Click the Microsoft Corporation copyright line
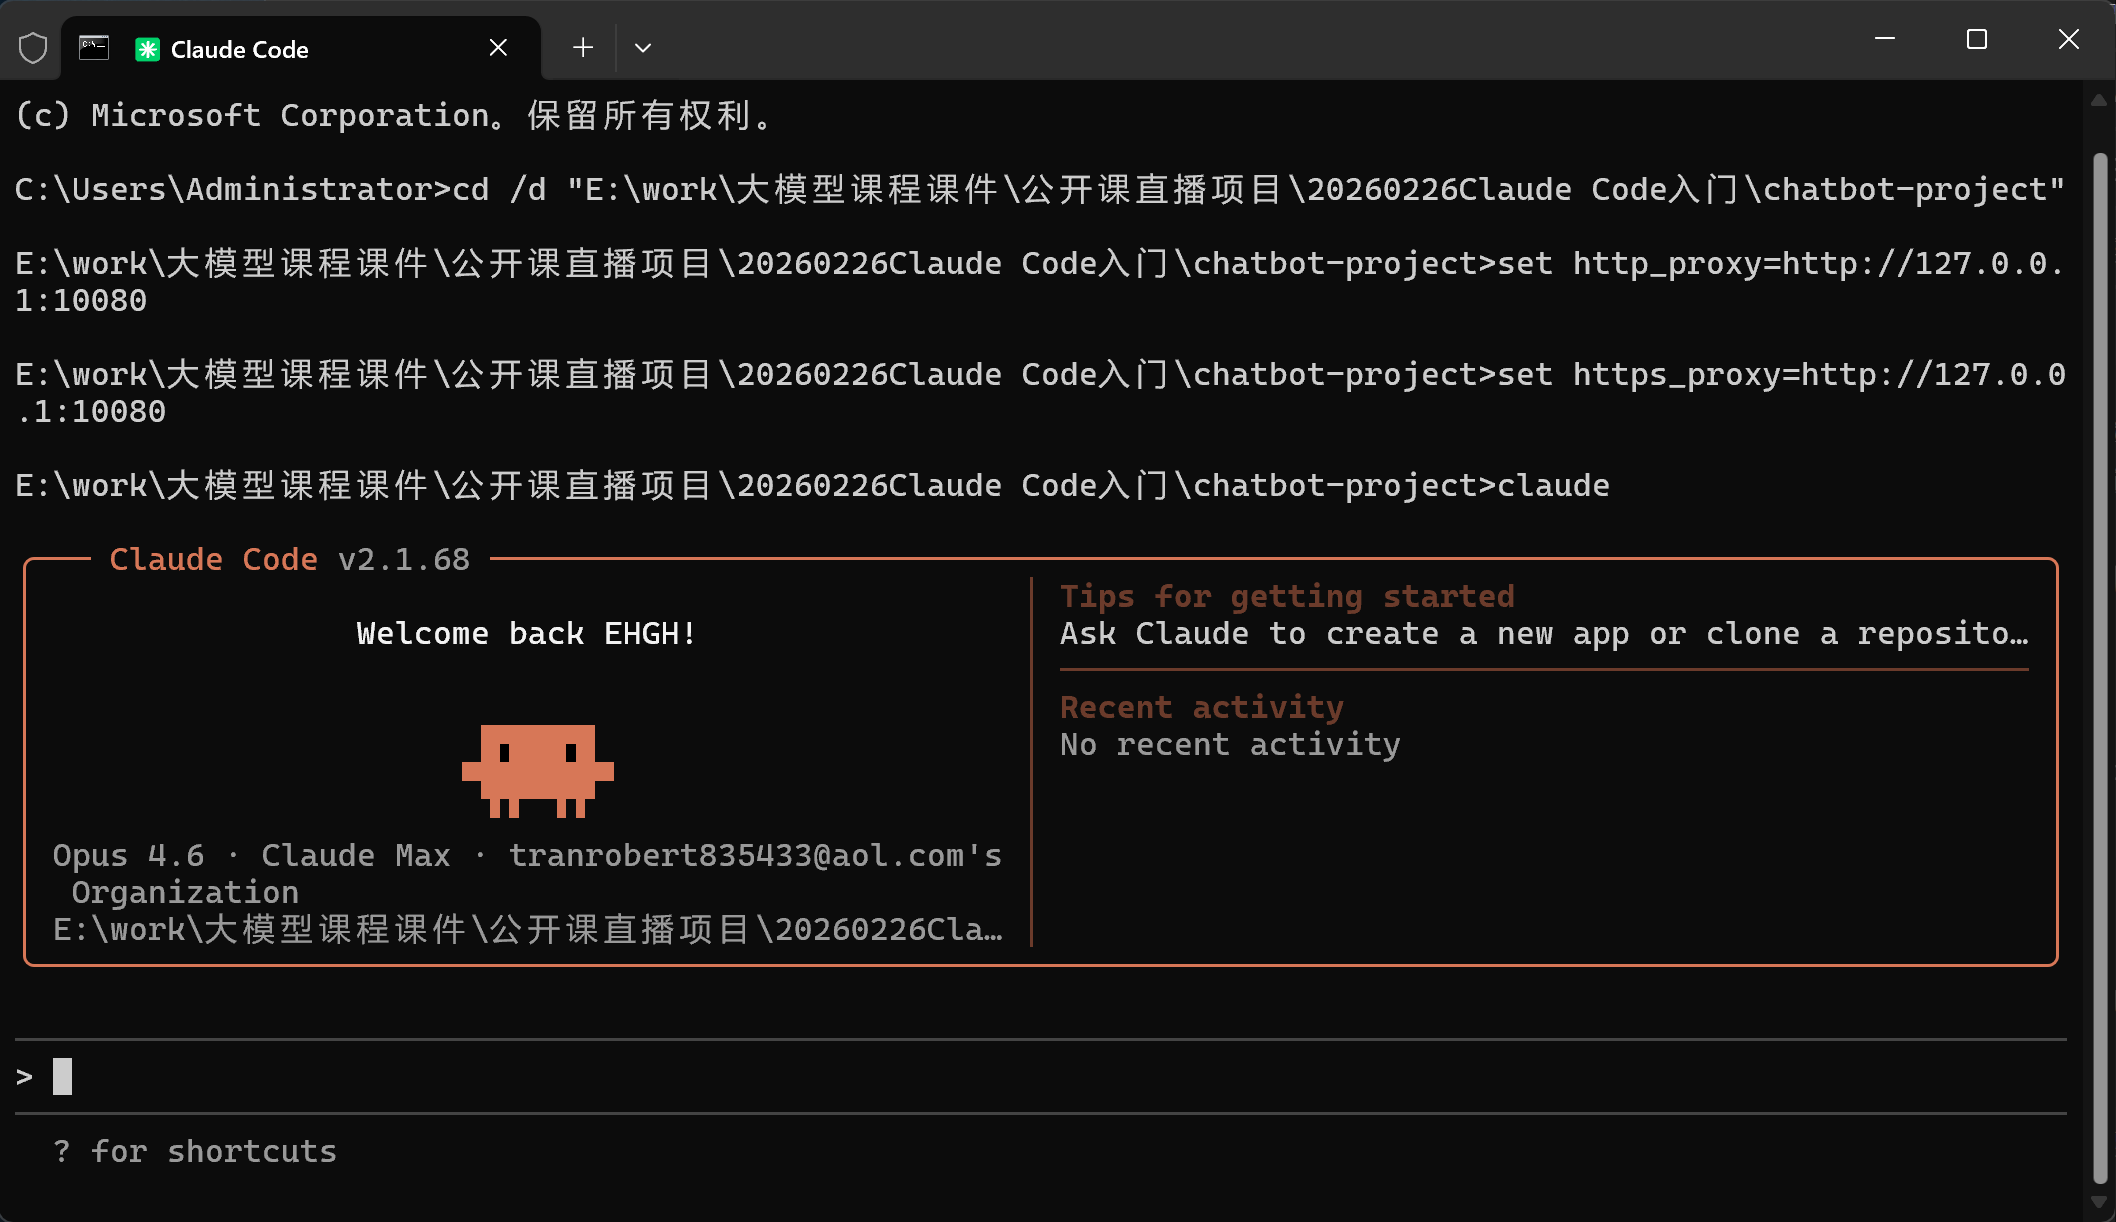Viewport: 2116px width, 1222px height. [x=395, y=115]
